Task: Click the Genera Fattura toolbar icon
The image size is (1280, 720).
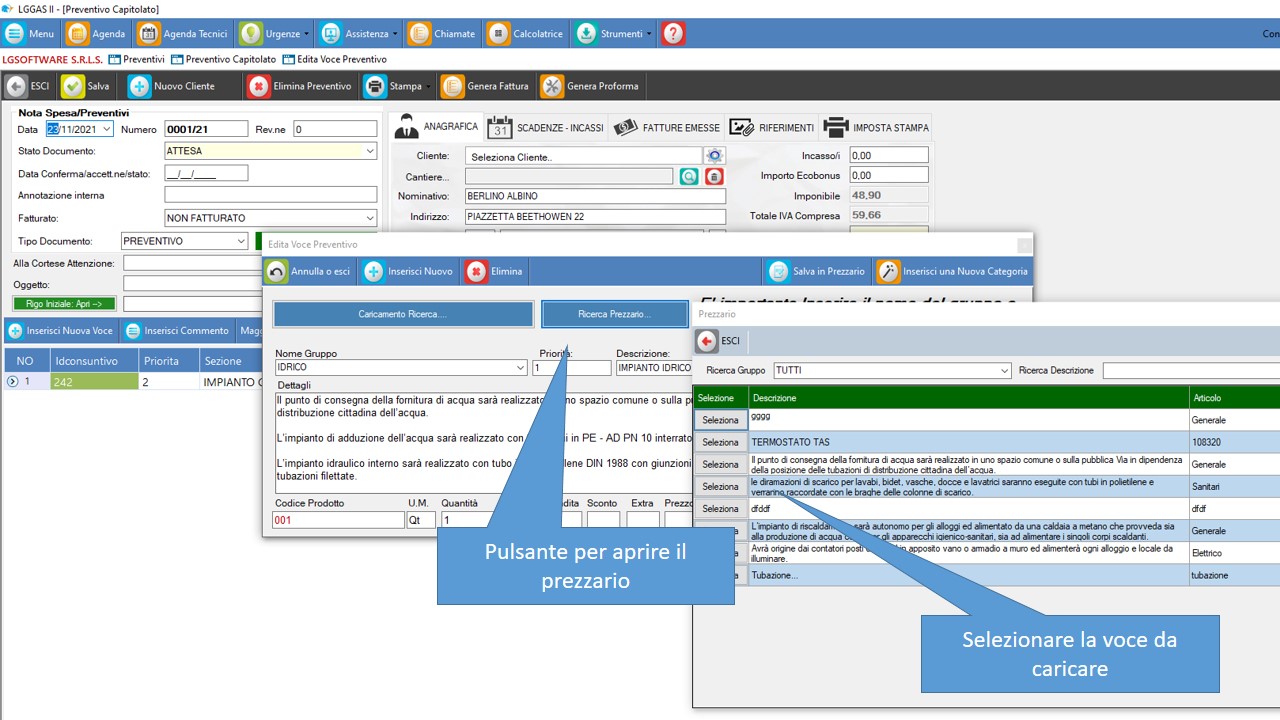Action: click(x=453, y=86)
